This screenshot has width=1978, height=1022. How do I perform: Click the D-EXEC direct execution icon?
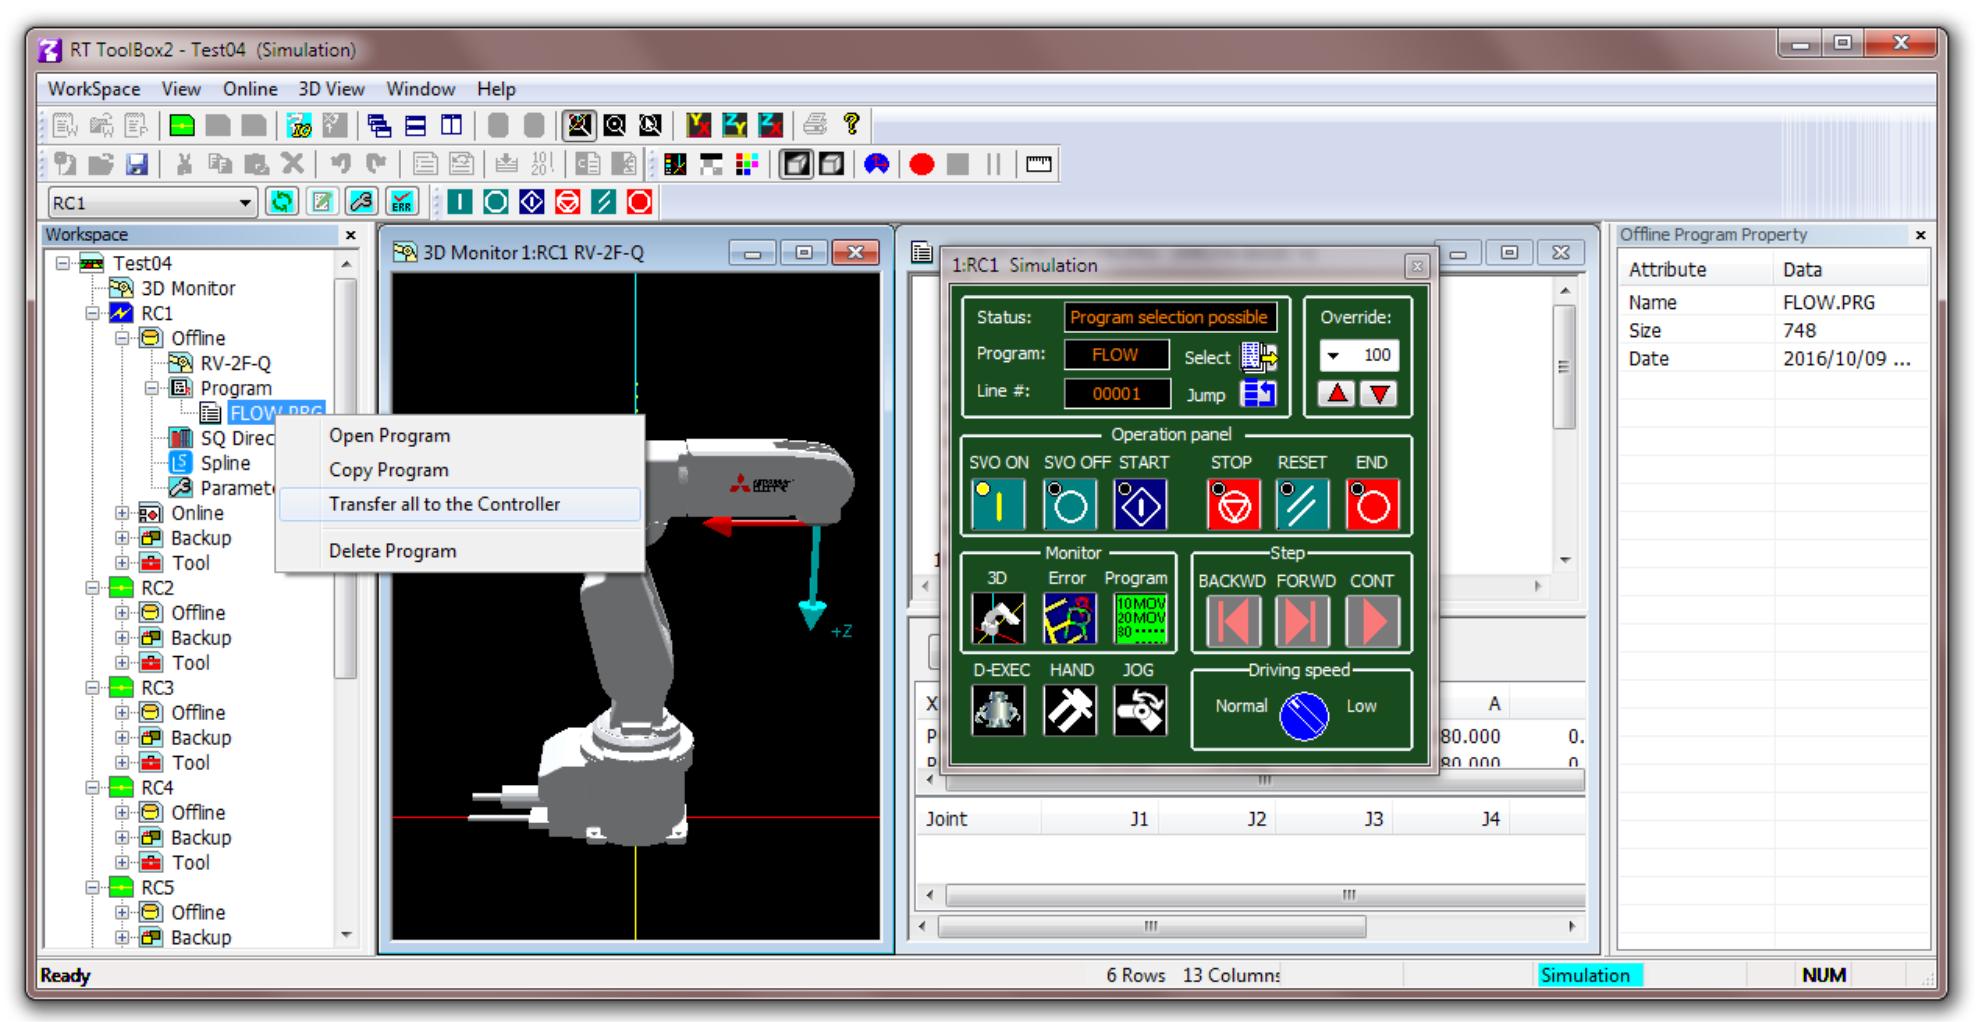pos(997,710)
